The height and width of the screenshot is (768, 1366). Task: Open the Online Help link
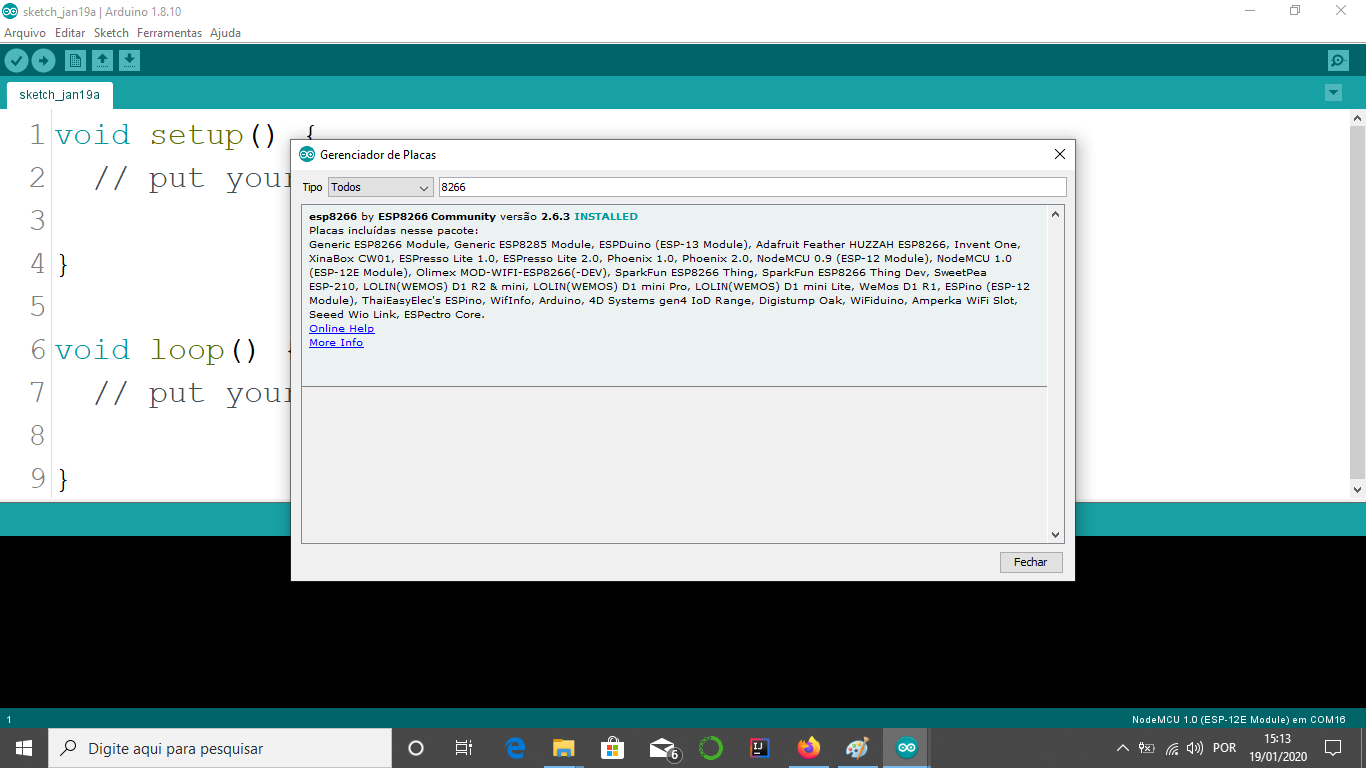[x=341, y=328]
